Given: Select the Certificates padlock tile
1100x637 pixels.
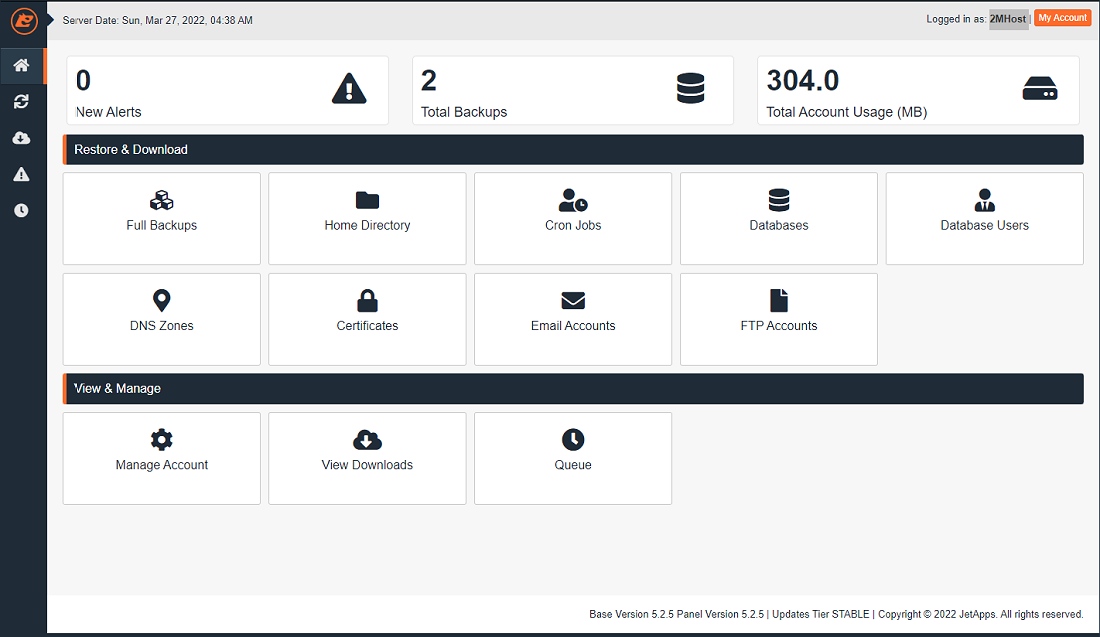Looking at the screenshot, I should click(x=367, y=318).
